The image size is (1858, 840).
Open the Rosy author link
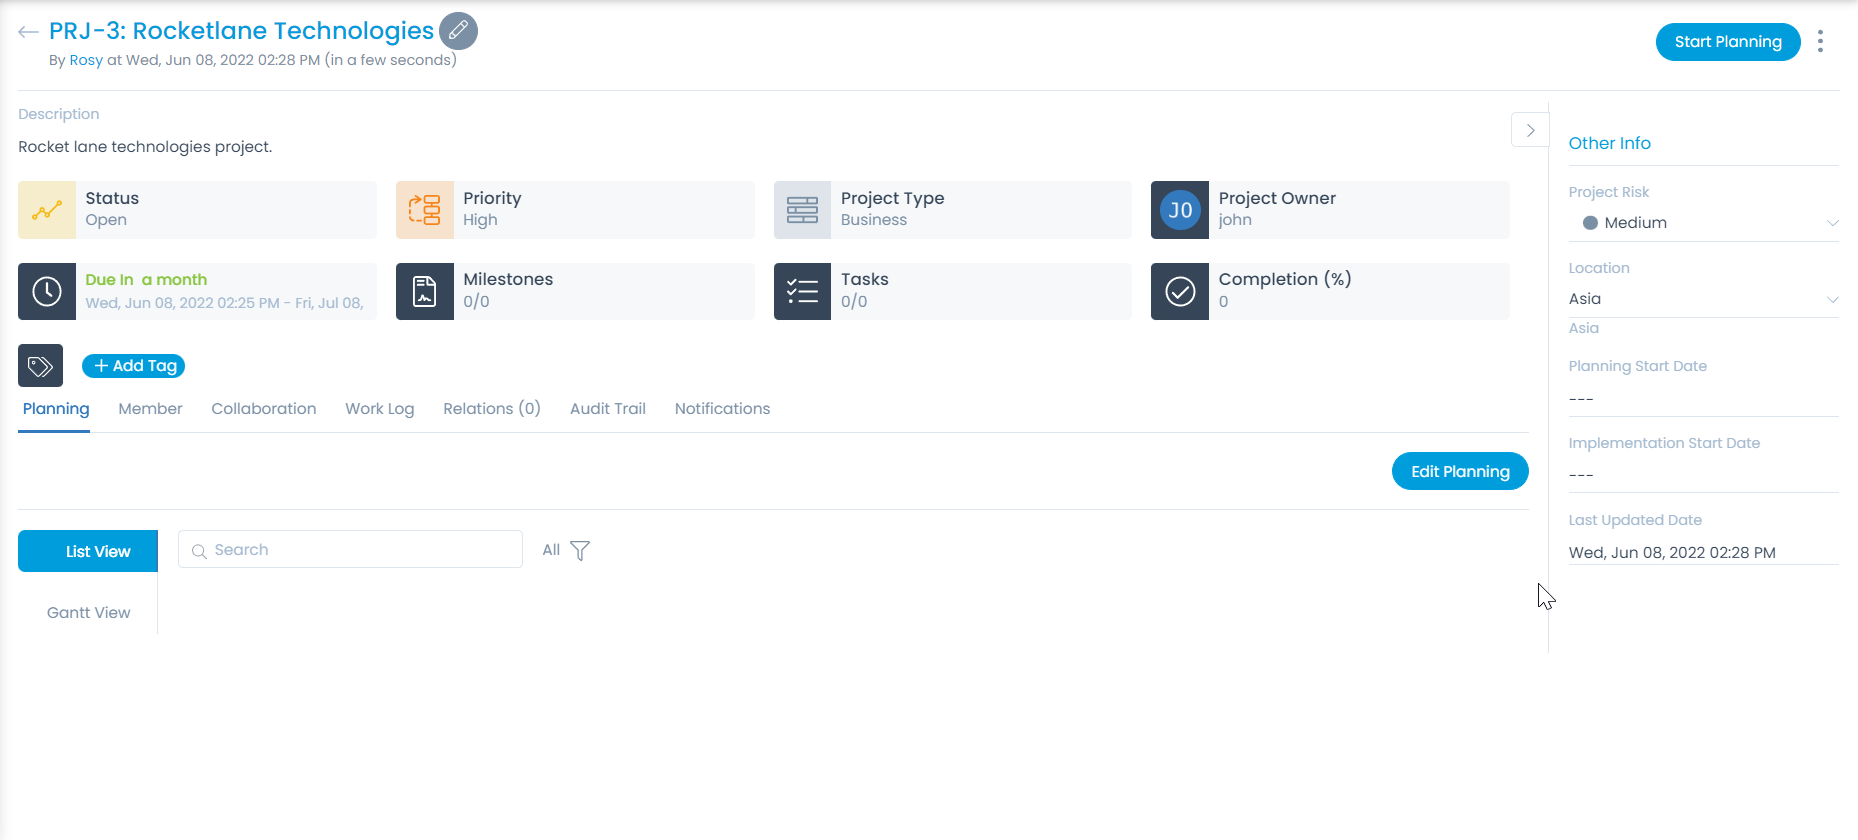(x=86, y=60)
